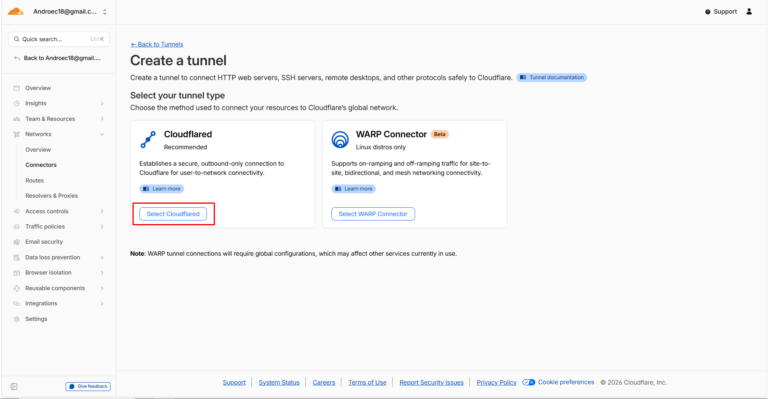The height and width of the screenshot is (399, 768).
Task: Click the Select Cloudflared button
Action: tap(173, 214)
